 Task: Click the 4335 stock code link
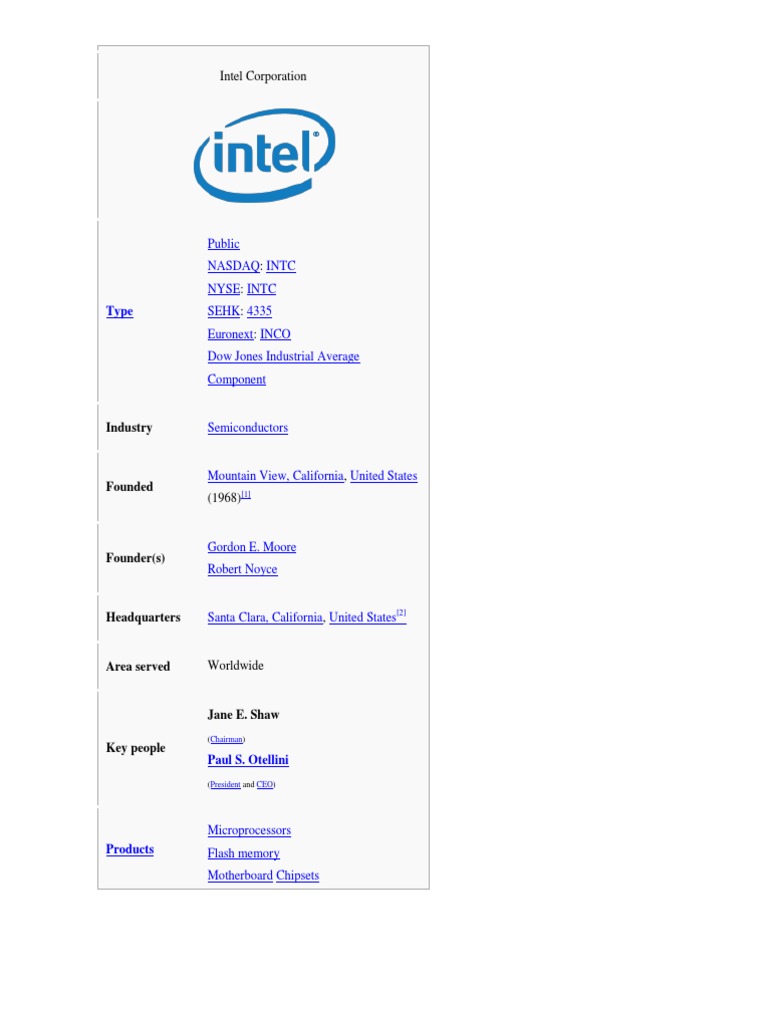pos(259,311)
